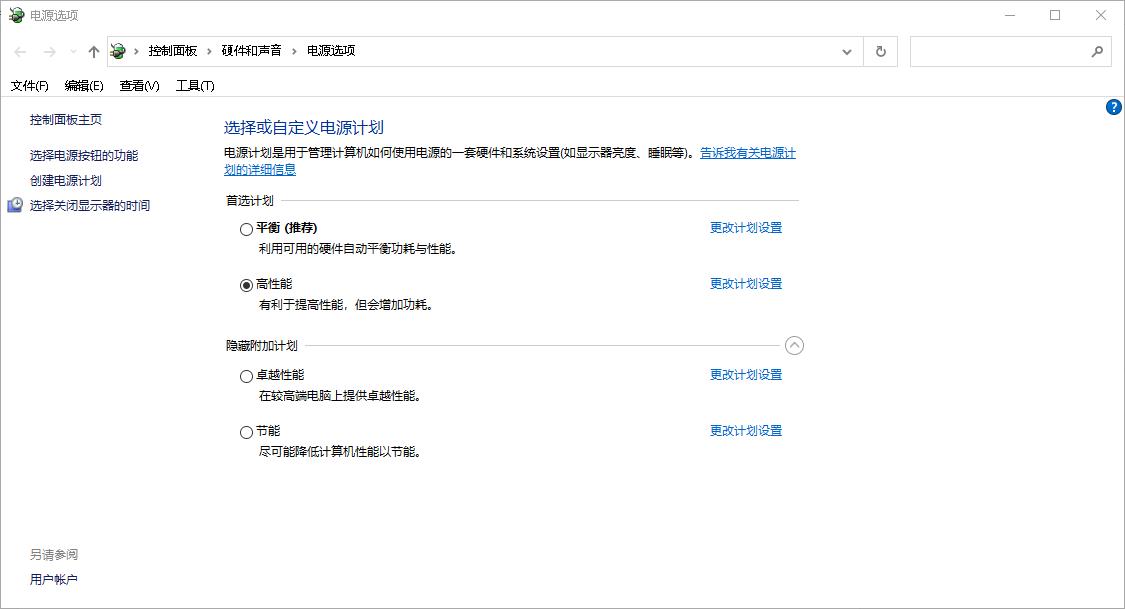Click the back navigation arrow
The image size is (1125, 609).
coord(19,51)
